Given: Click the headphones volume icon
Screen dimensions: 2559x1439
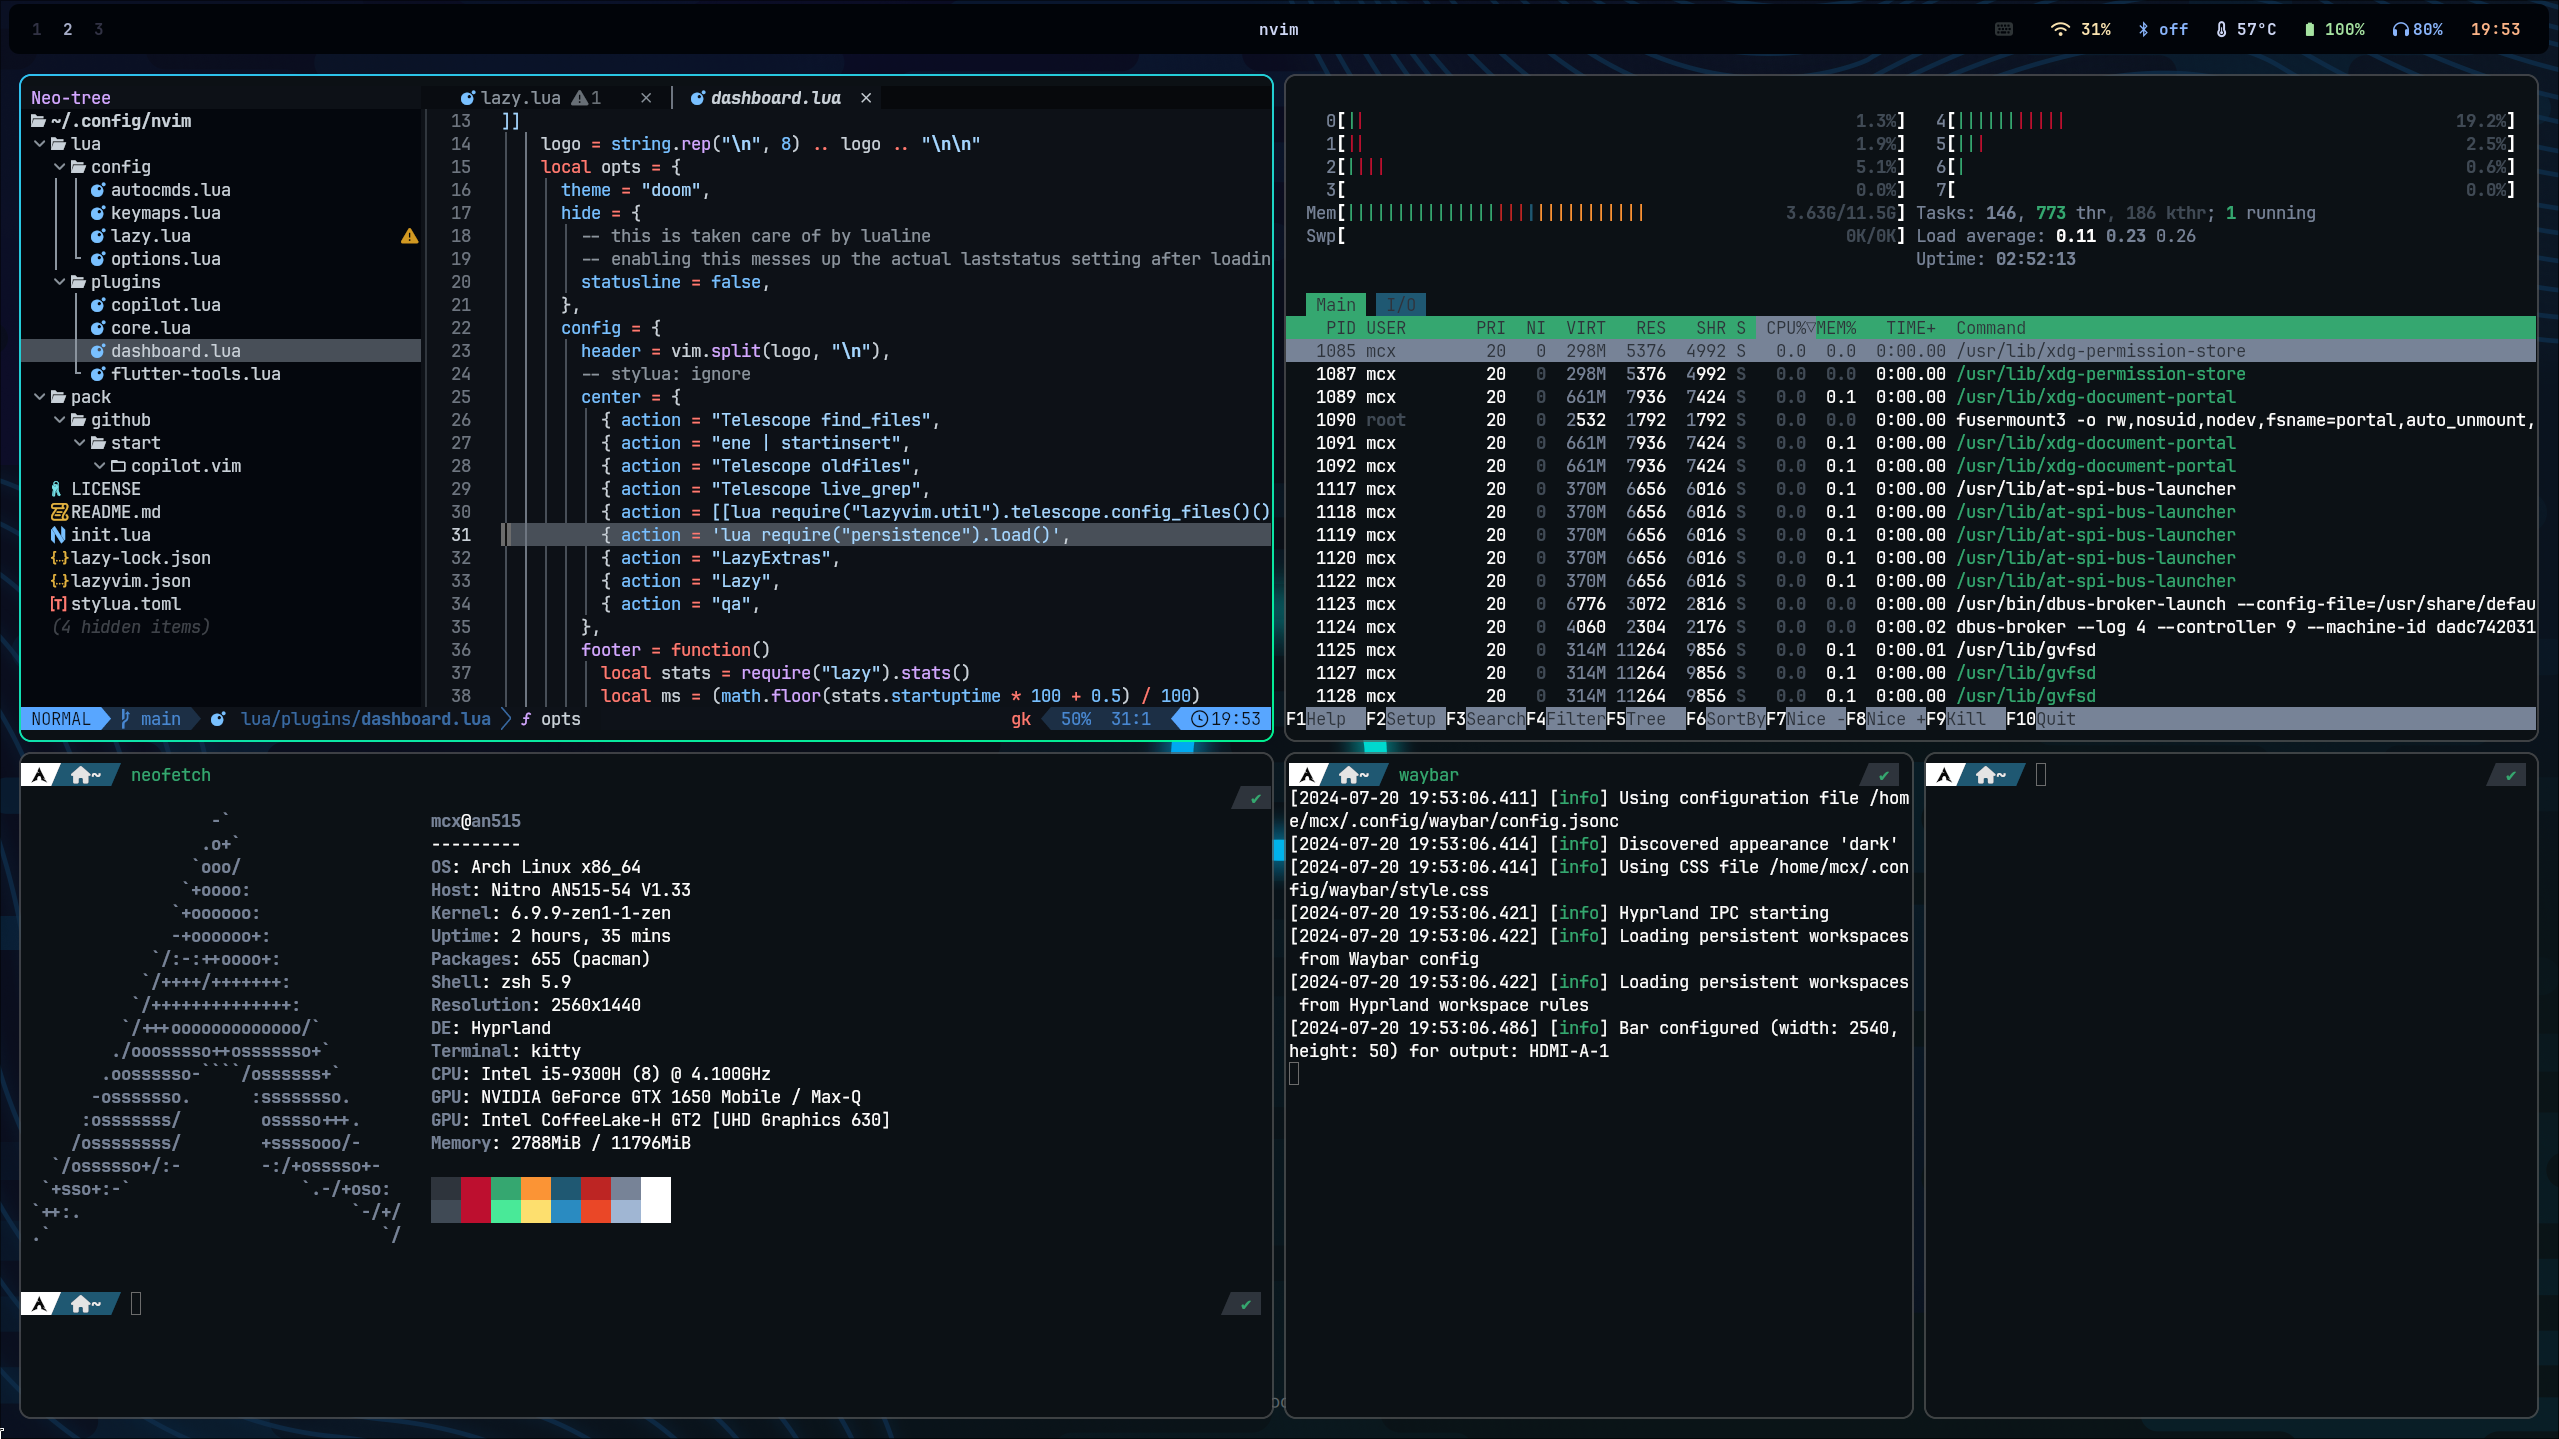Looking at the screenshot, I should [2400, 29].
